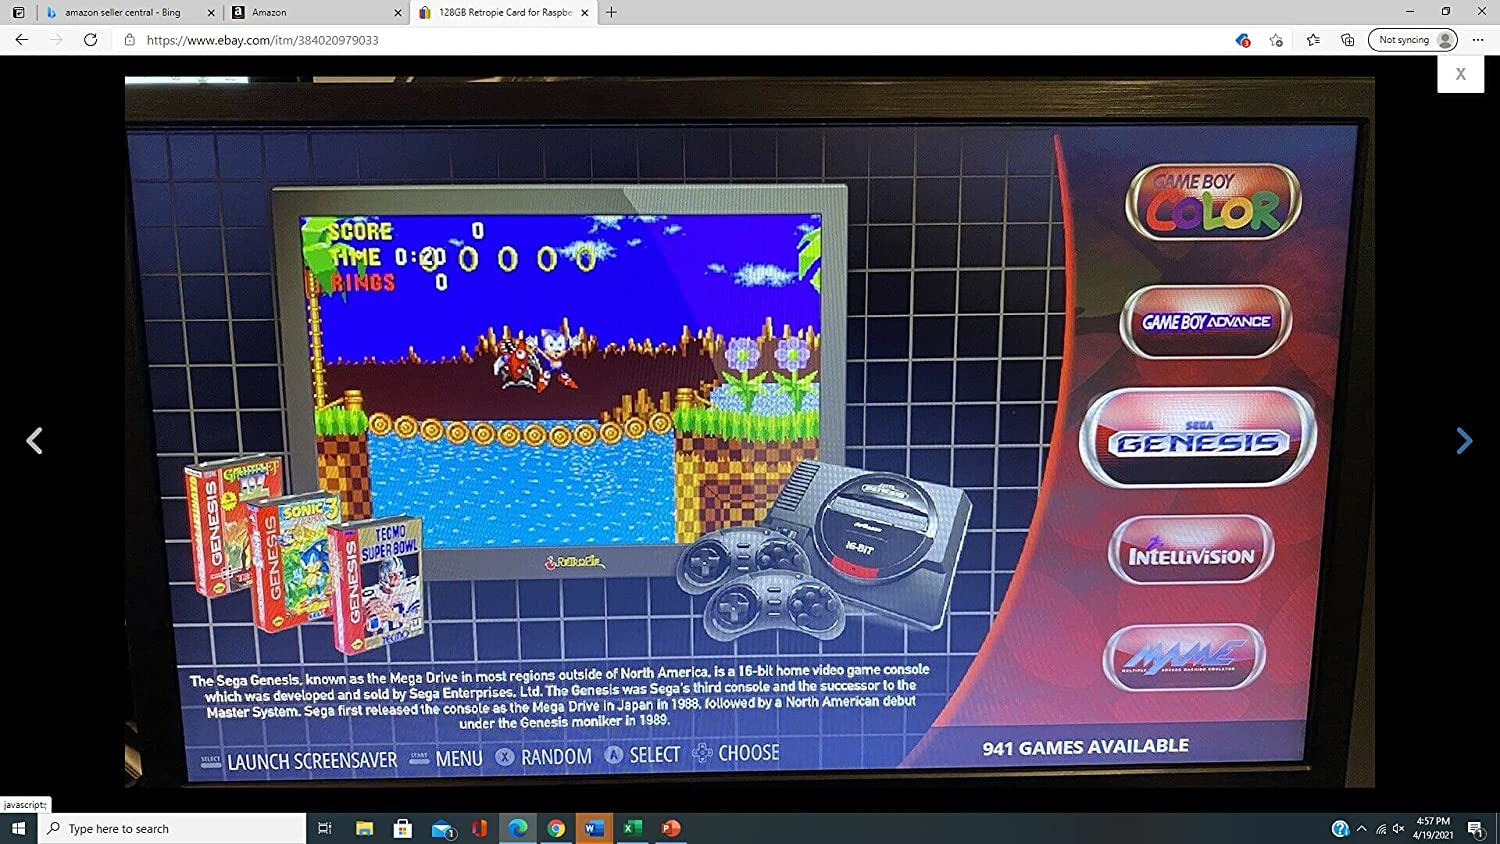View site security info via the lock icon
This screenshot has width=1500, height=844.
click(x=130, y=40)
